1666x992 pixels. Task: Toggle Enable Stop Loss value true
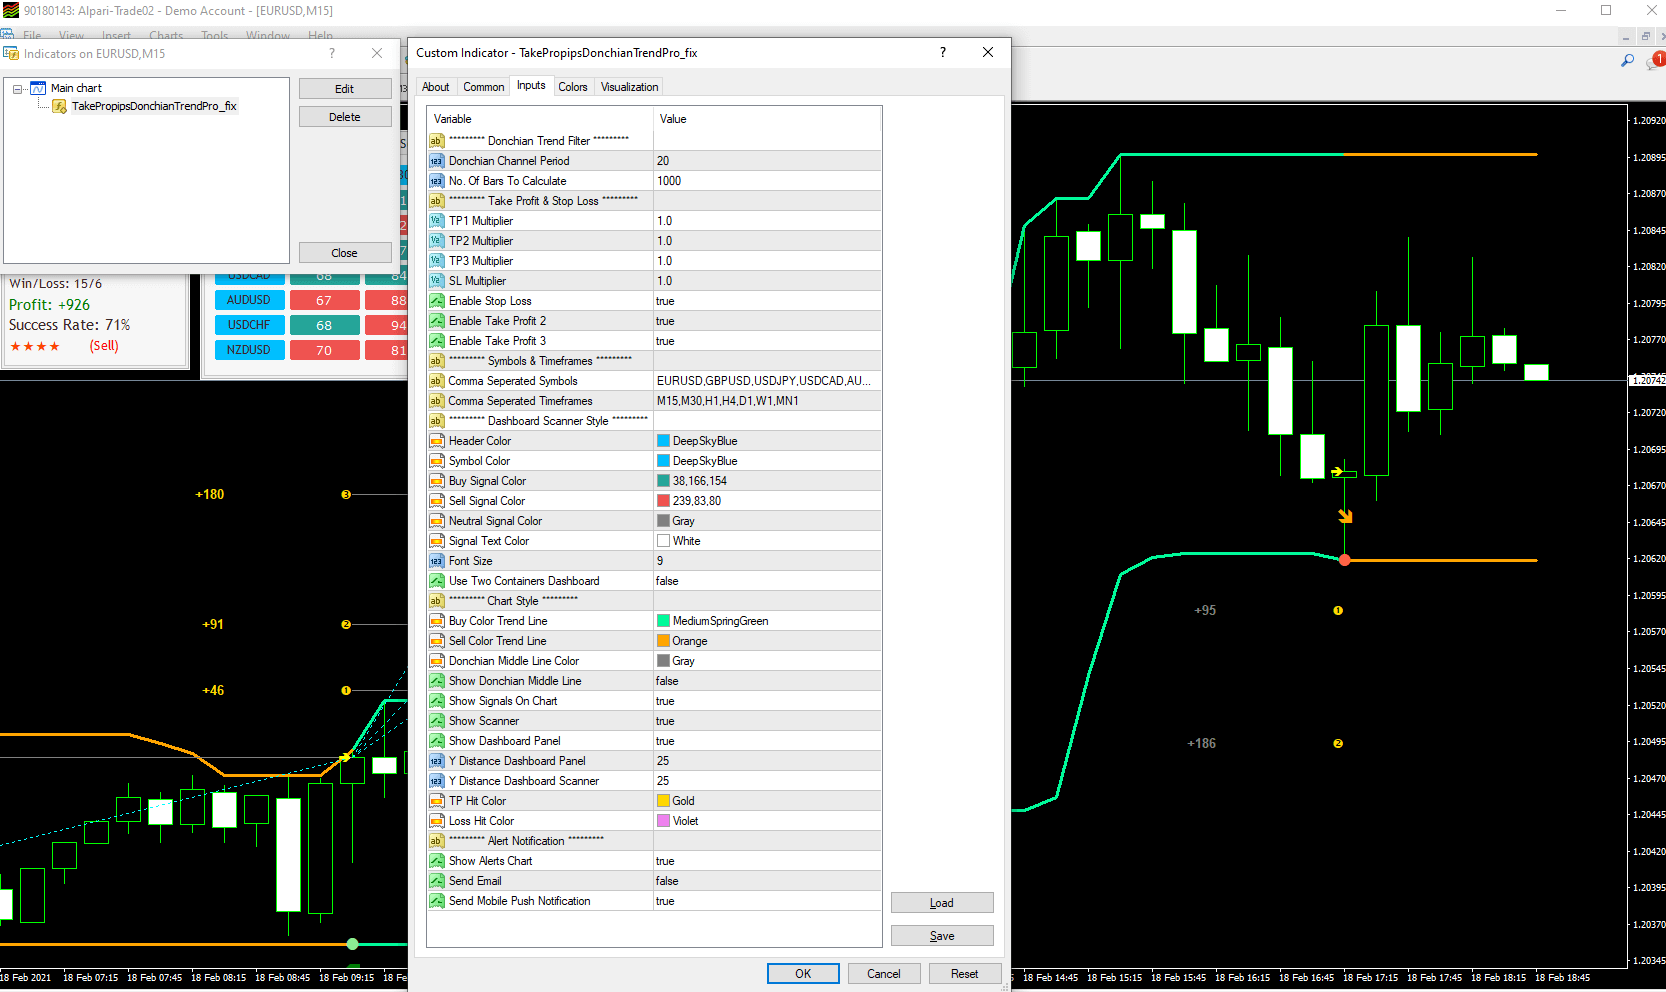(x=767, y=301)
